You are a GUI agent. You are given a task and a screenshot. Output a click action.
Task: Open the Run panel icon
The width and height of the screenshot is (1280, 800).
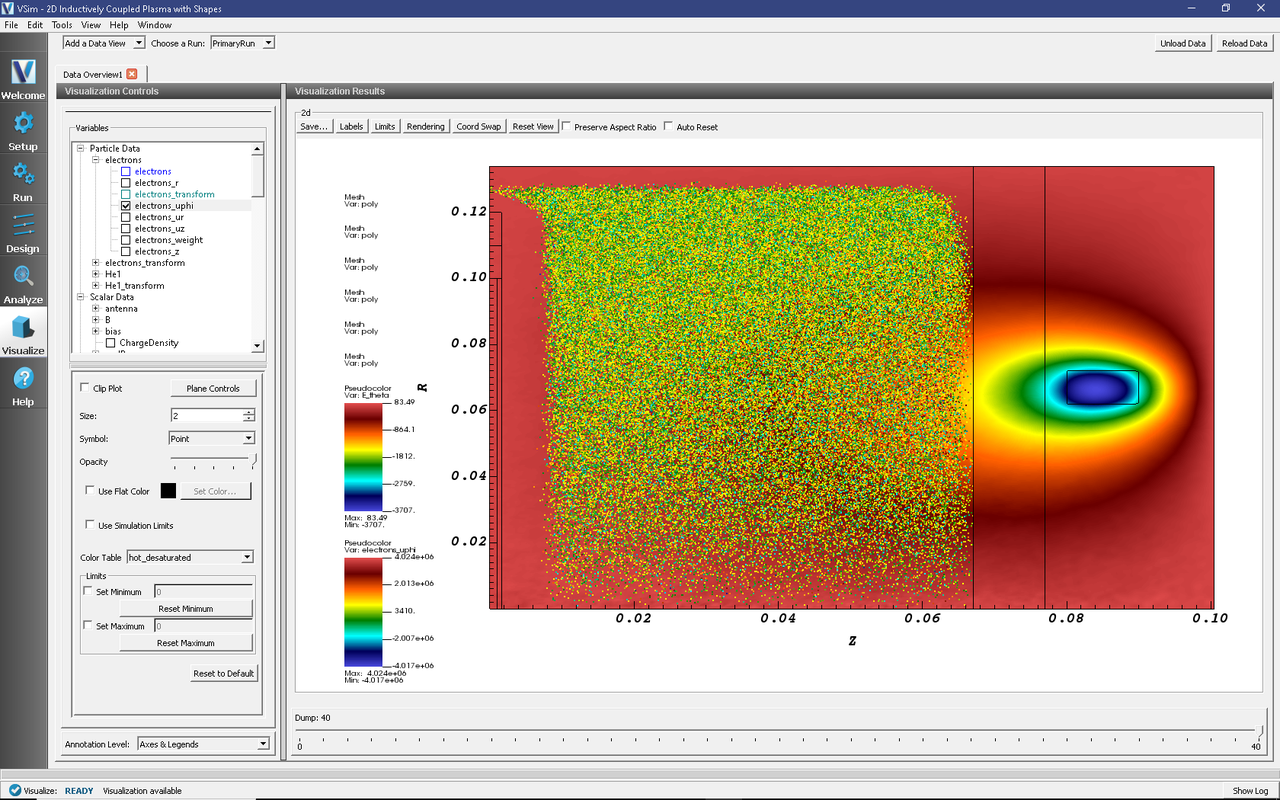tap(23, 174)
